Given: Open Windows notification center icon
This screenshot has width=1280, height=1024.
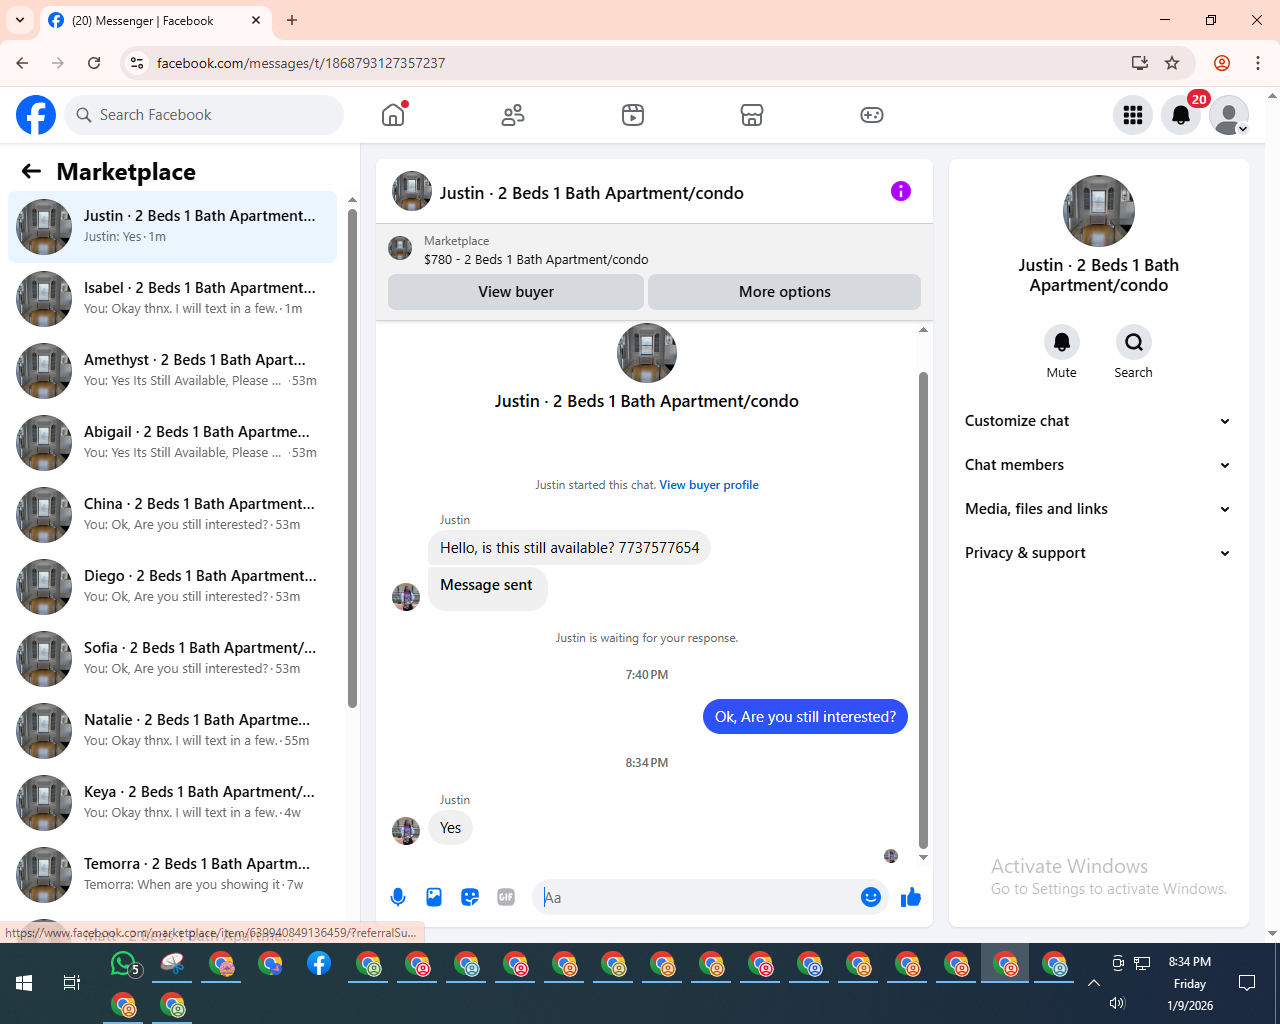Looking at the screenshot, I should click(1247, 983).
